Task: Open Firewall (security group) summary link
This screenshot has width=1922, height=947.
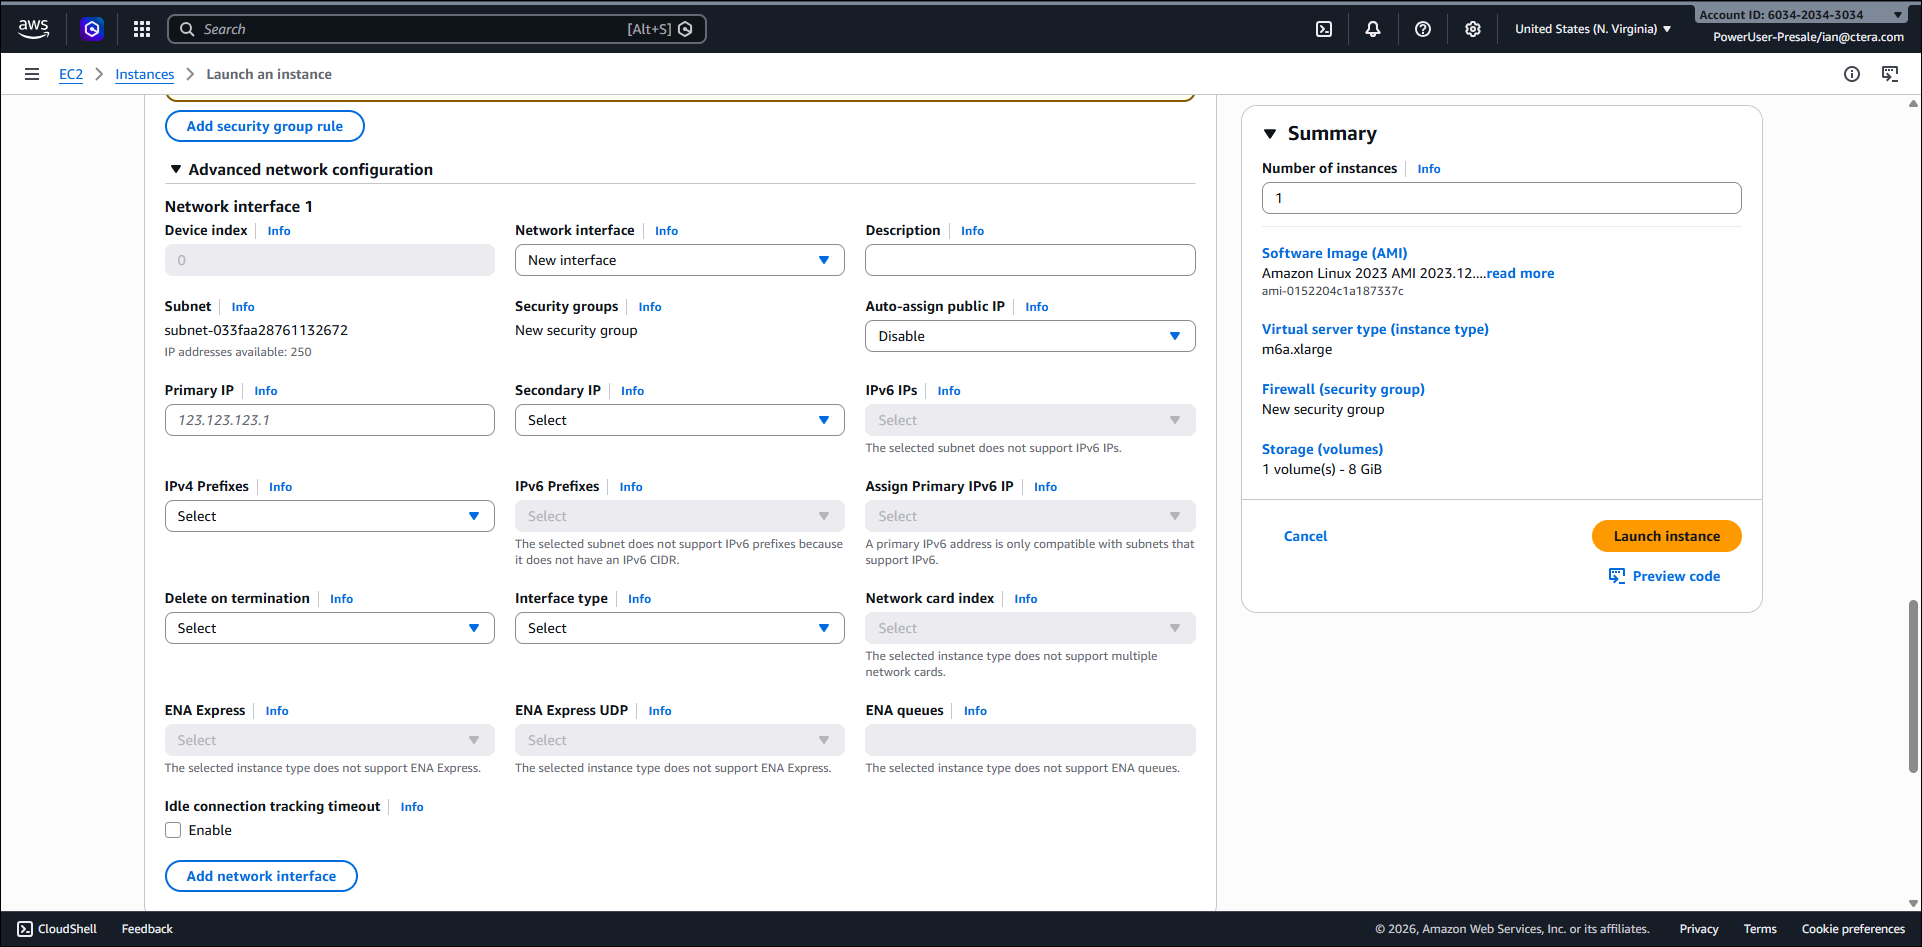Action: tap(1343, 389)
